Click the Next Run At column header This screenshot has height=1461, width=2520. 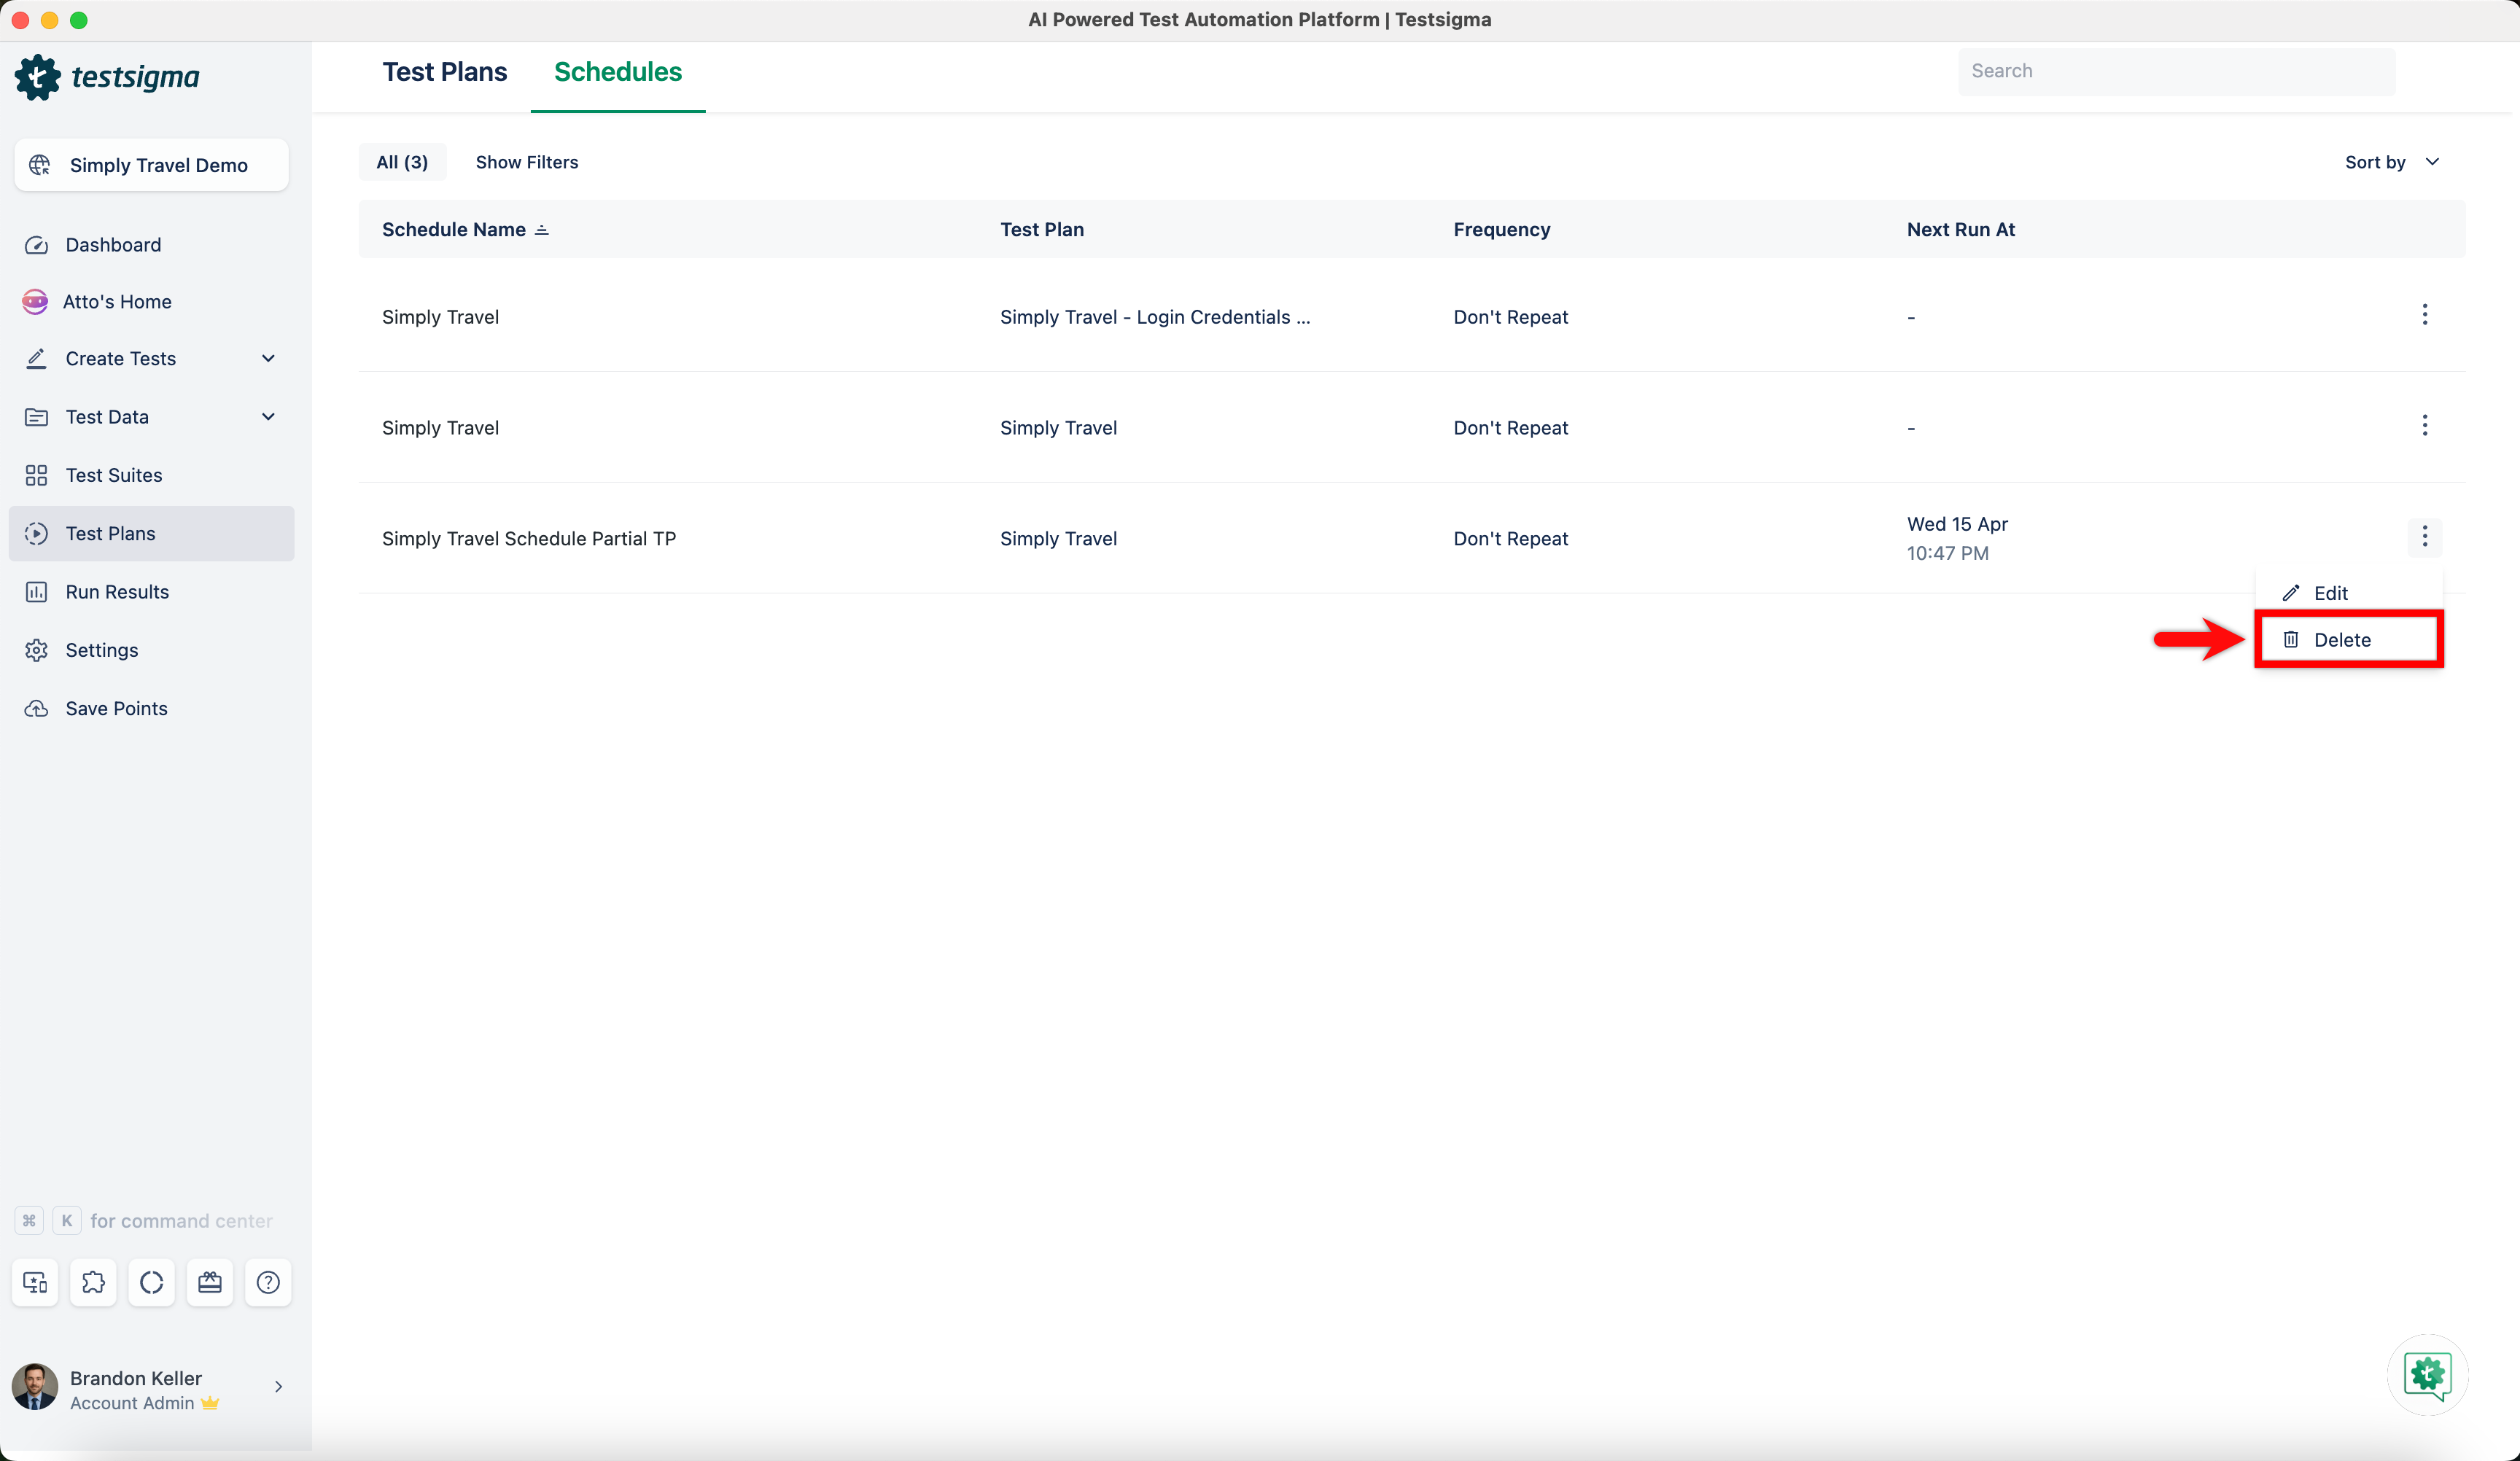1961,230
